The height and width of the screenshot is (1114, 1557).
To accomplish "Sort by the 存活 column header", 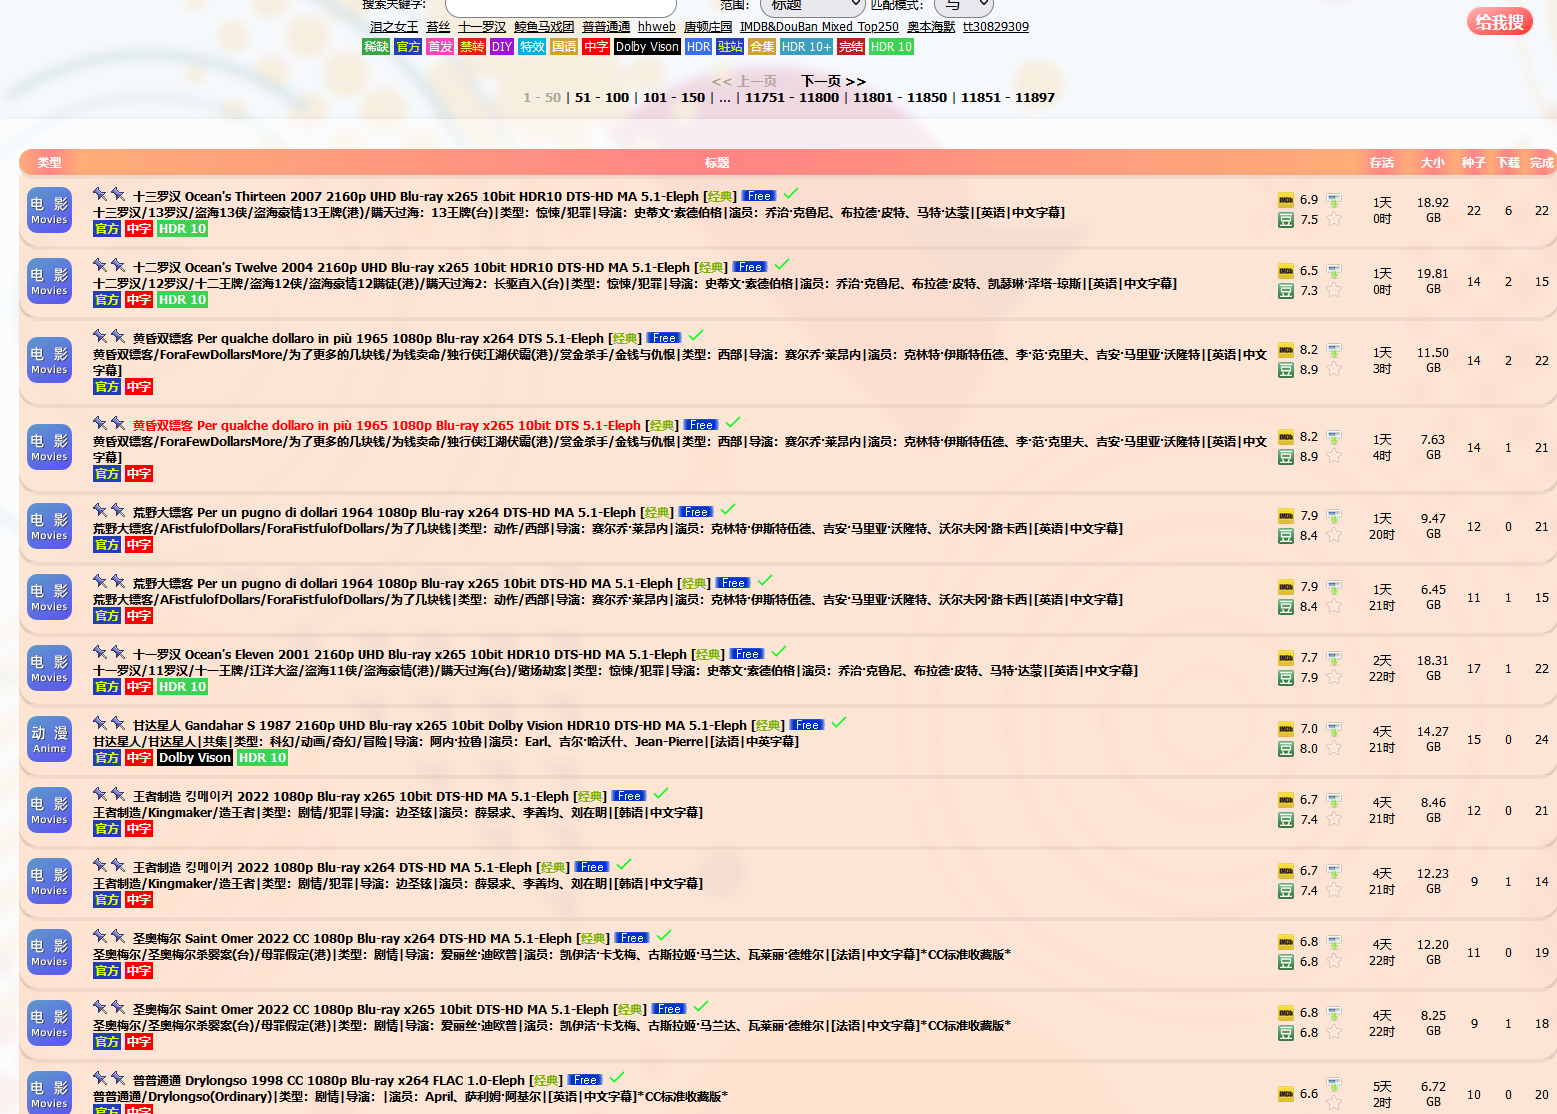I will tap(1382, 162).
